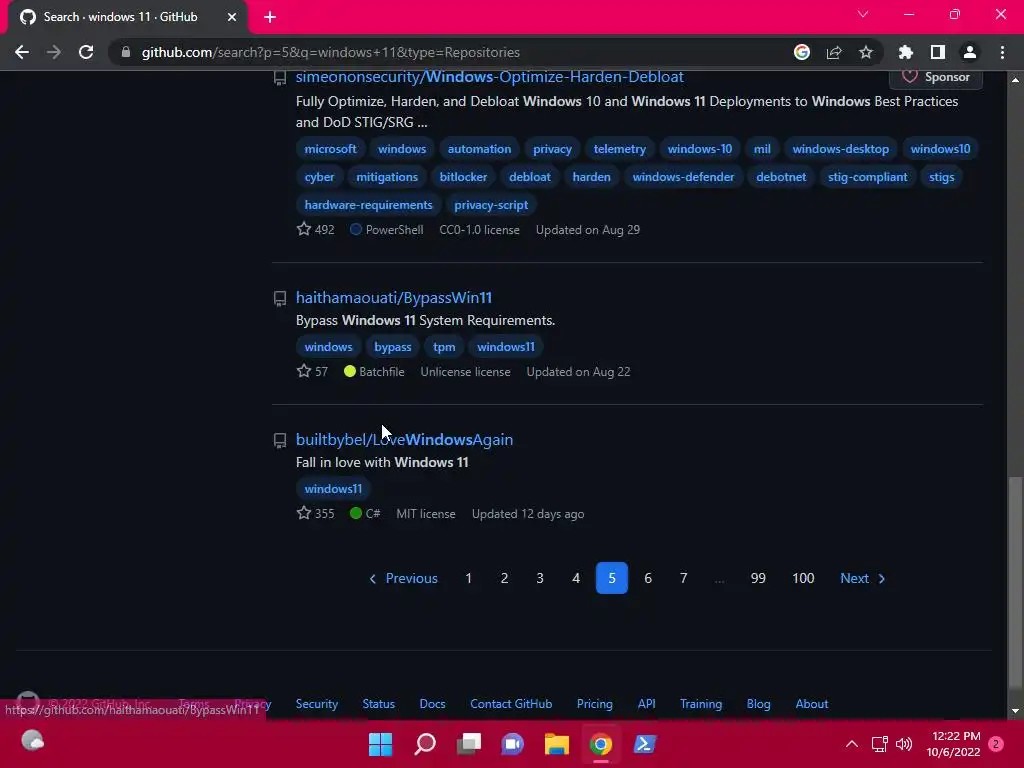Select the privacy-script topic tag
Viewport: 1024px width, 768px height.
tap(491, 205)
